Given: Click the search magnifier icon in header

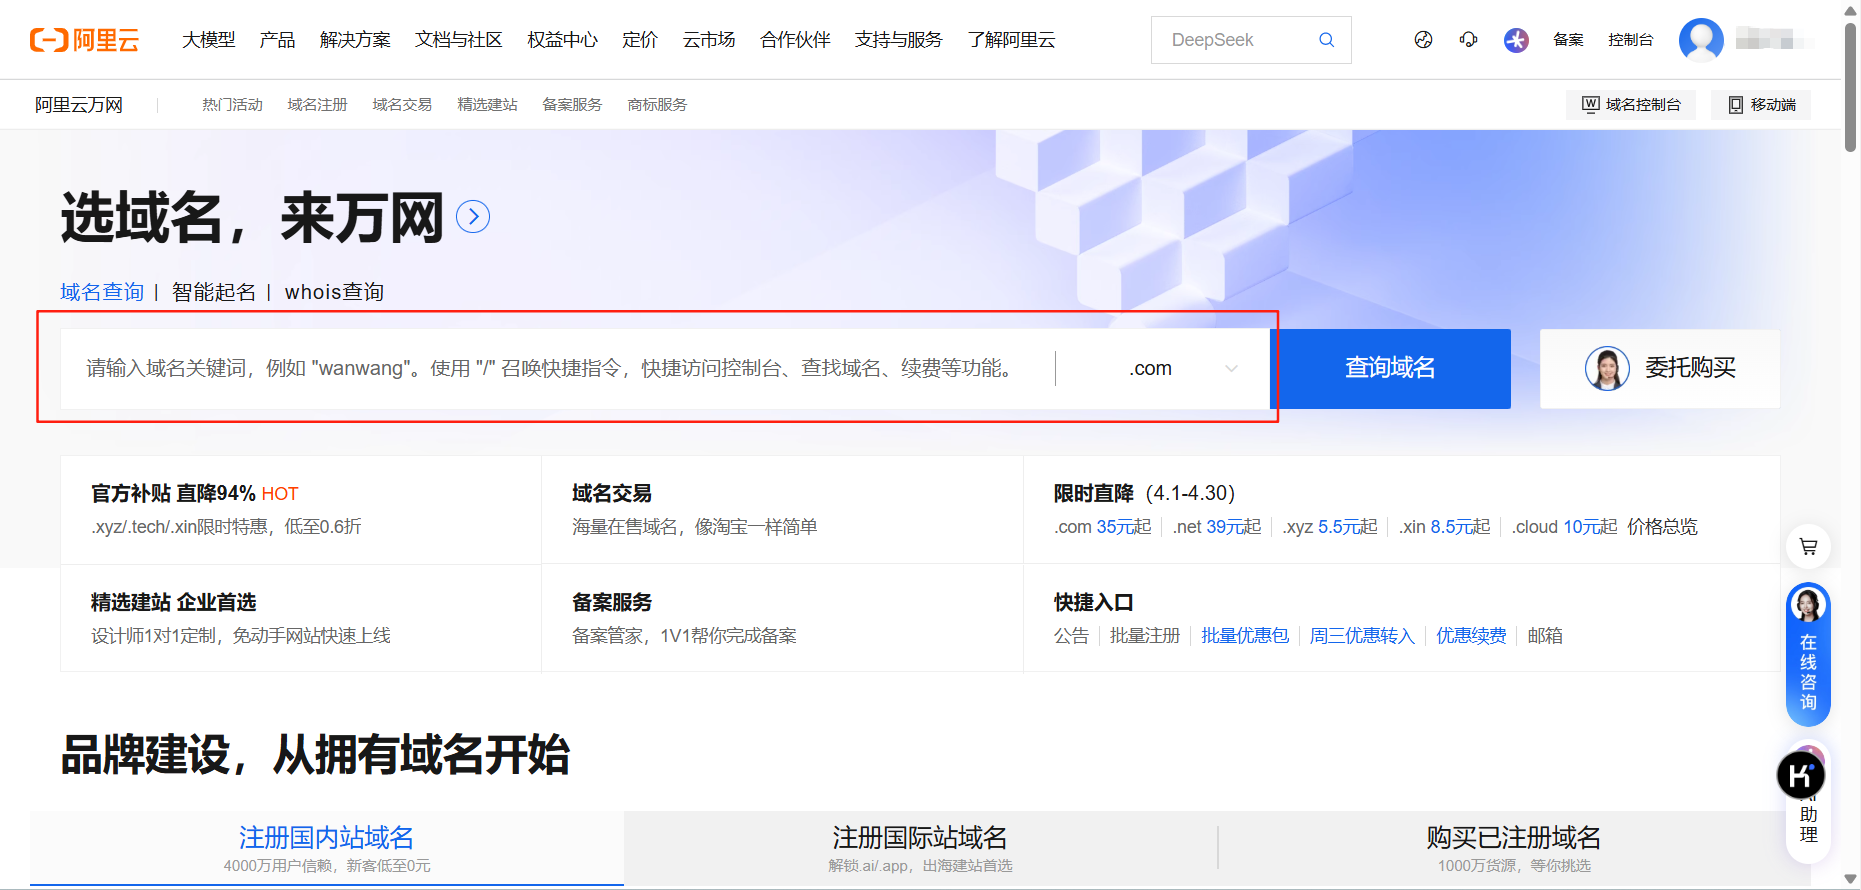Looking at the screenshot, I should tap(1326, 40).
